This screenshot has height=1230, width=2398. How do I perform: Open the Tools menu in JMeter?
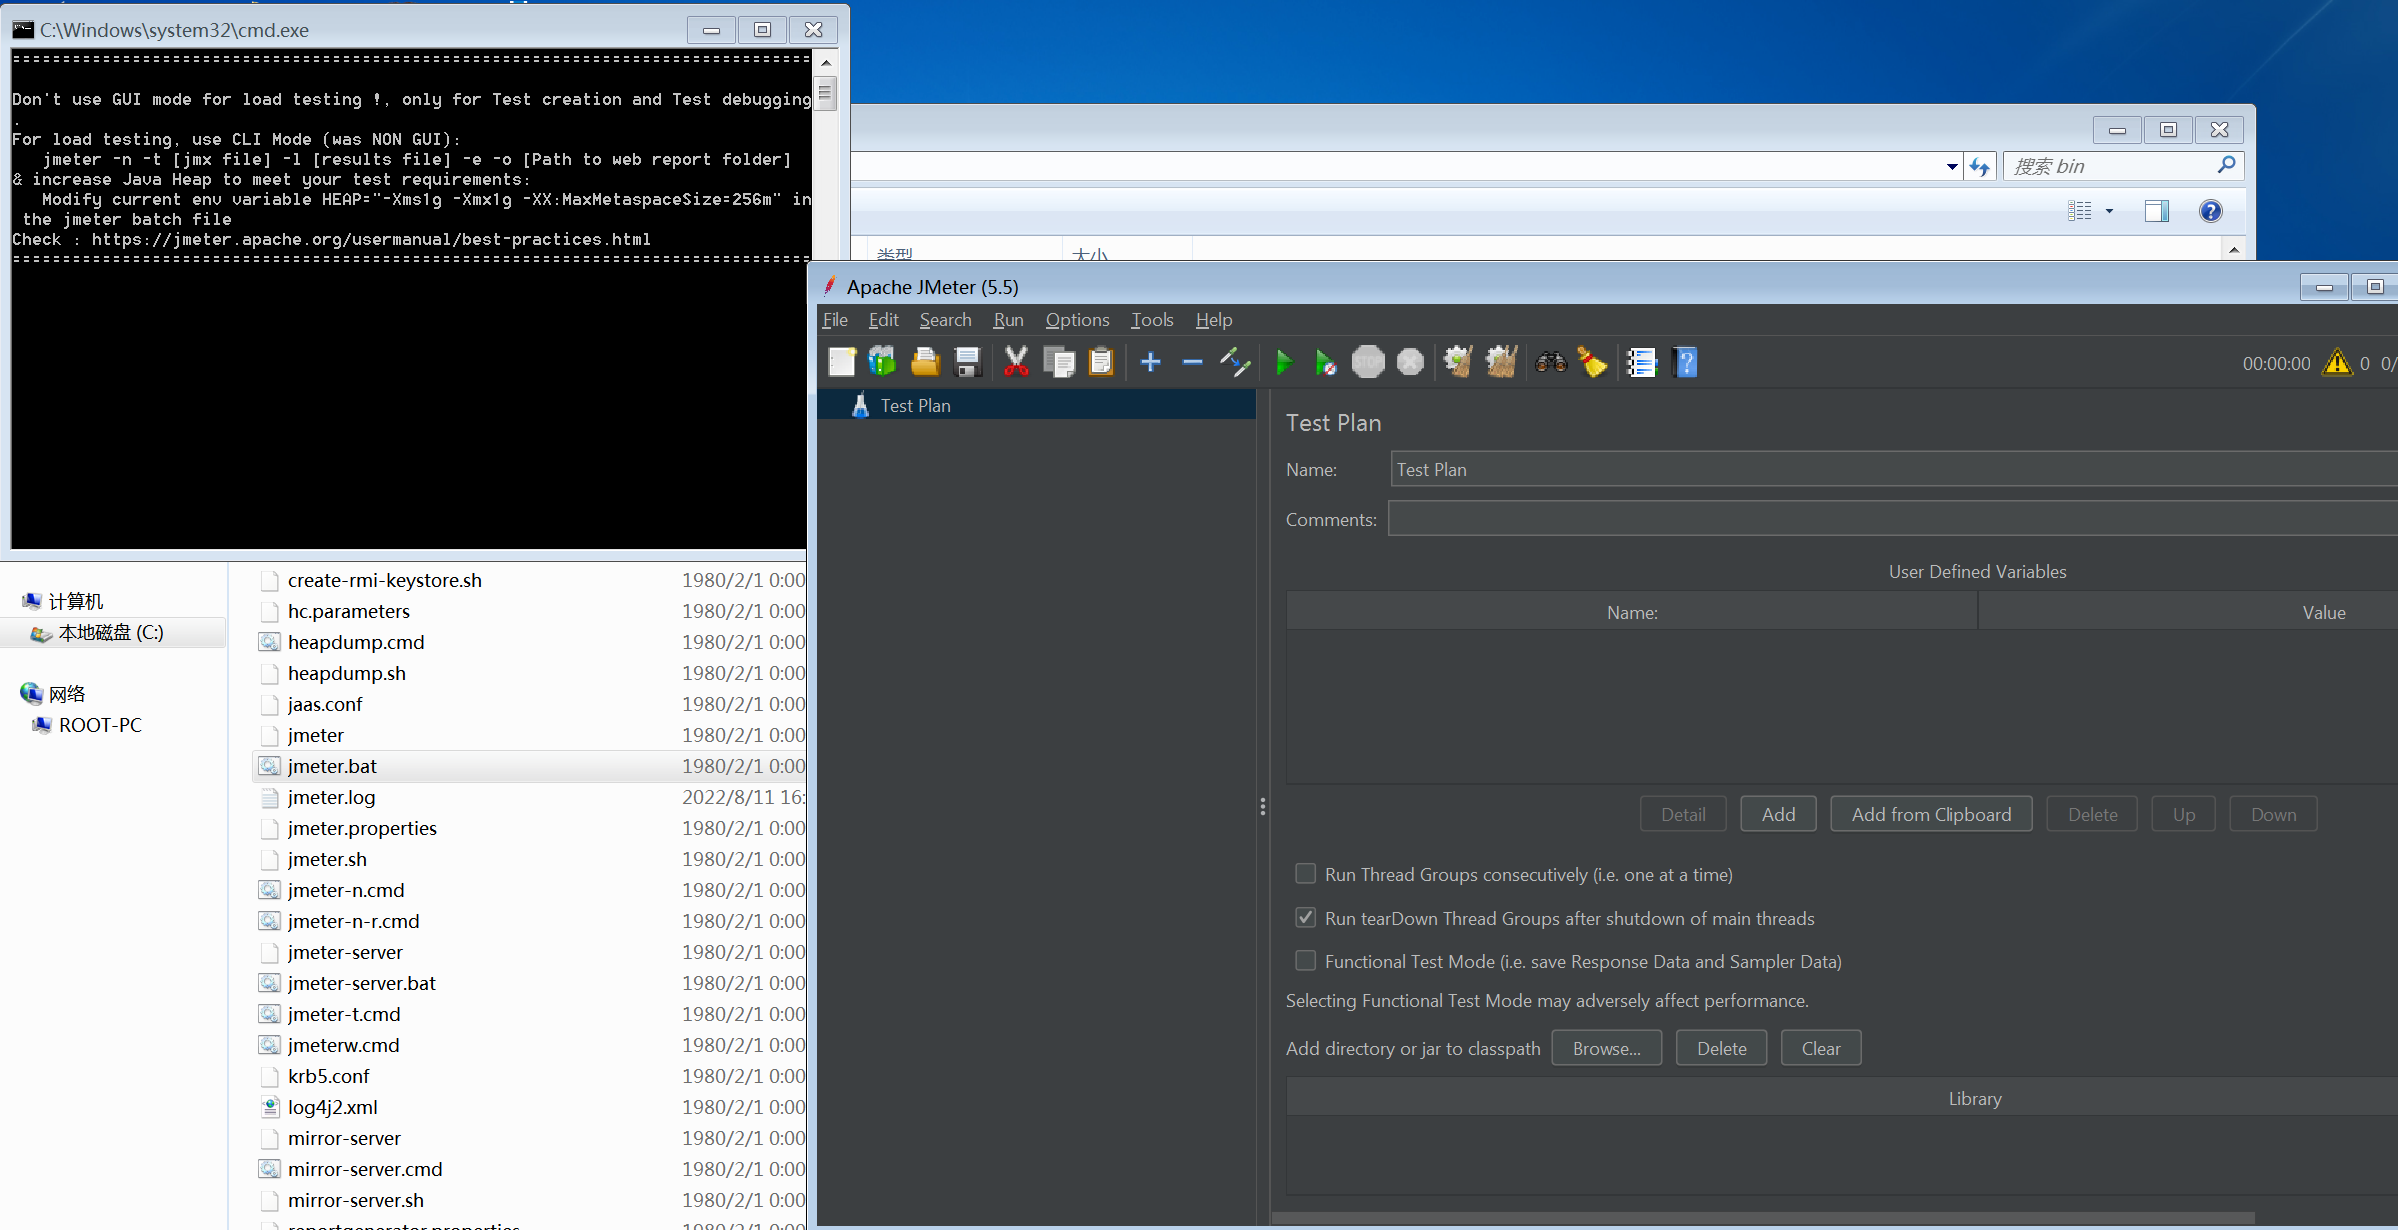1152,320
